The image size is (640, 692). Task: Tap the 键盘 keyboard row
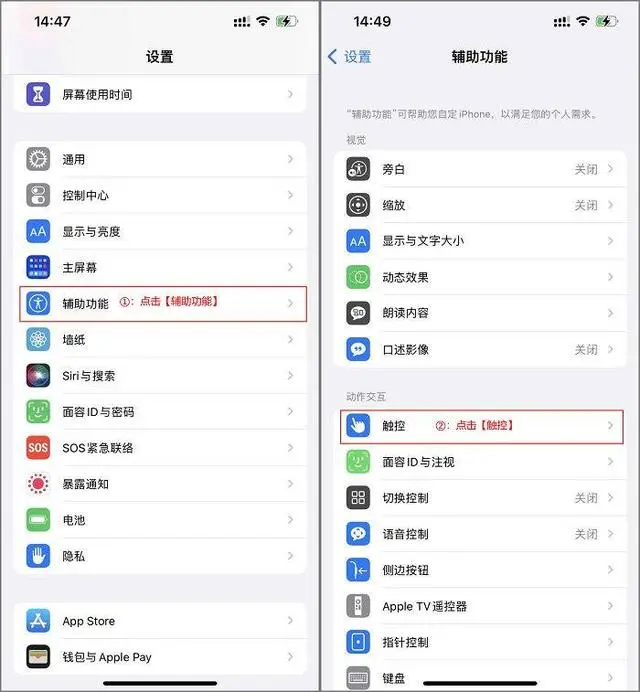482,677
